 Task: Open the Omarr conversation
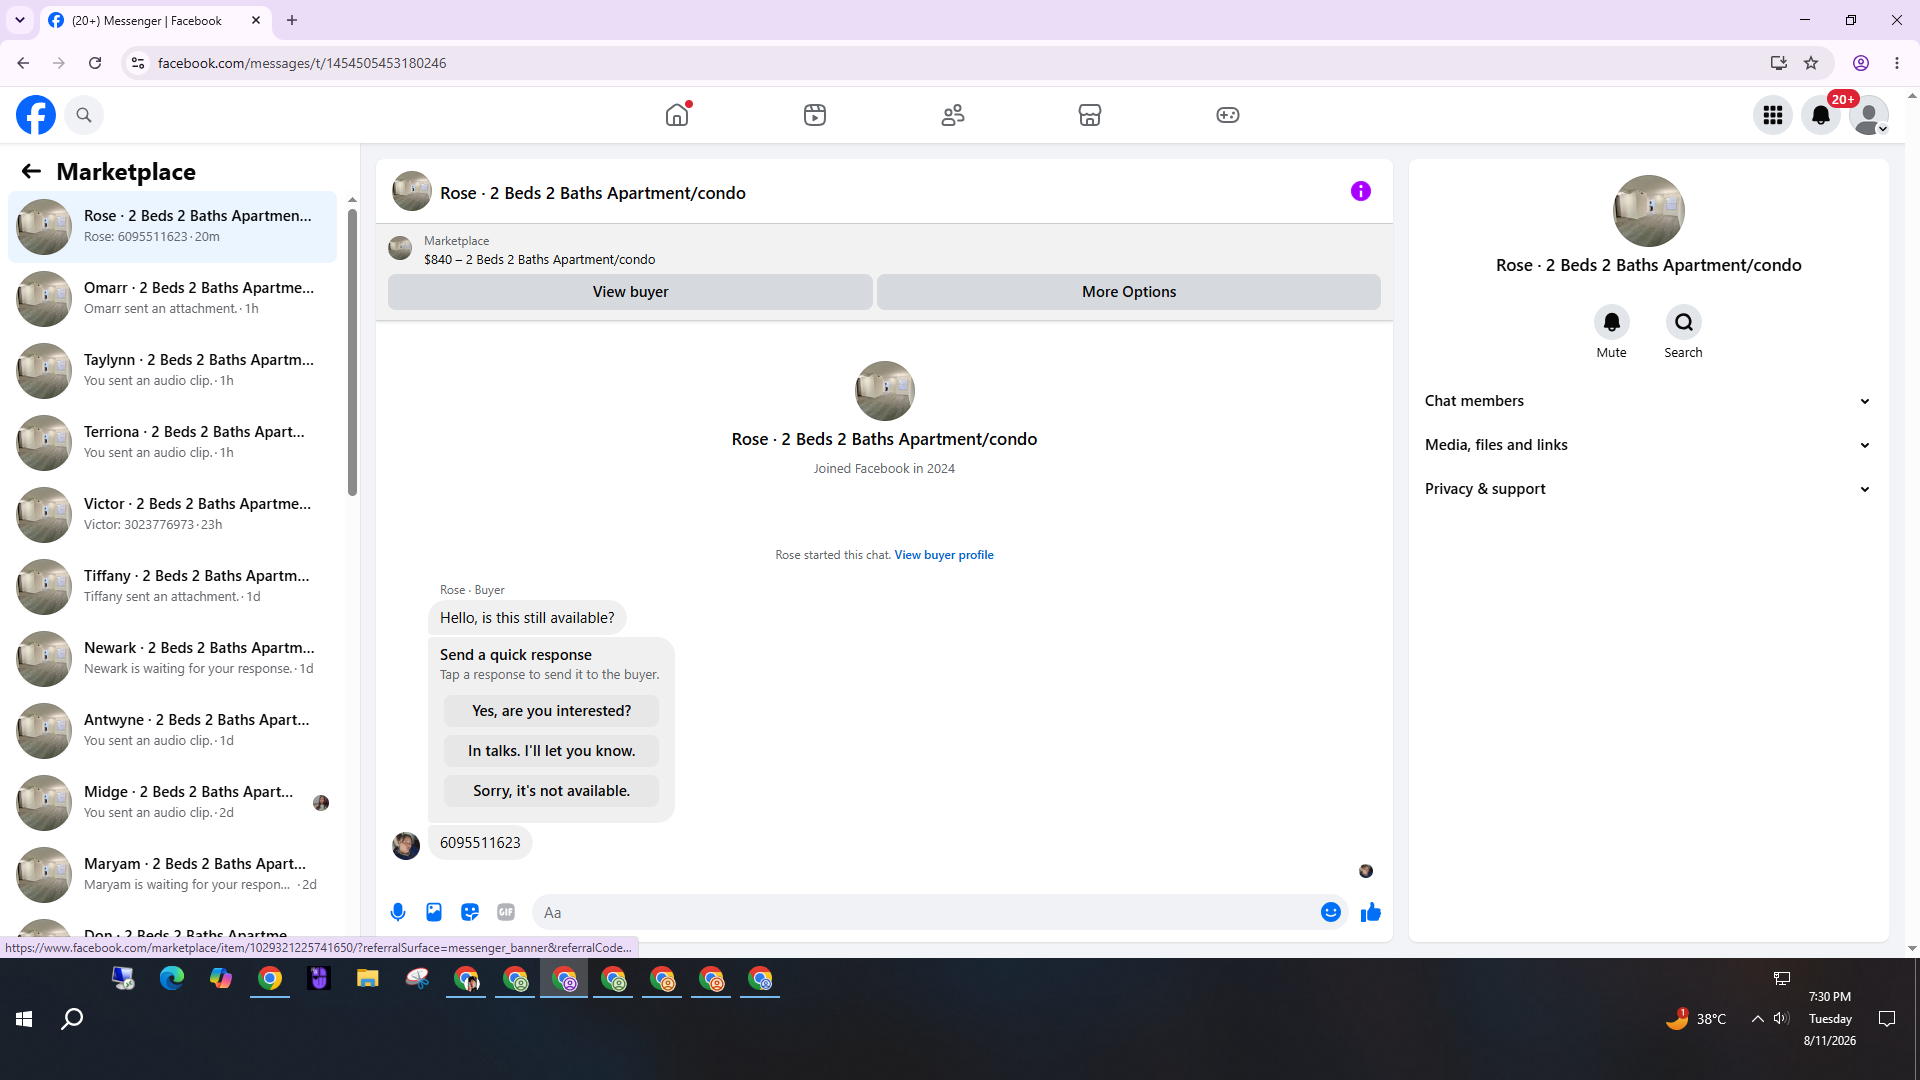pyautogui.click(x=173, y=299)
